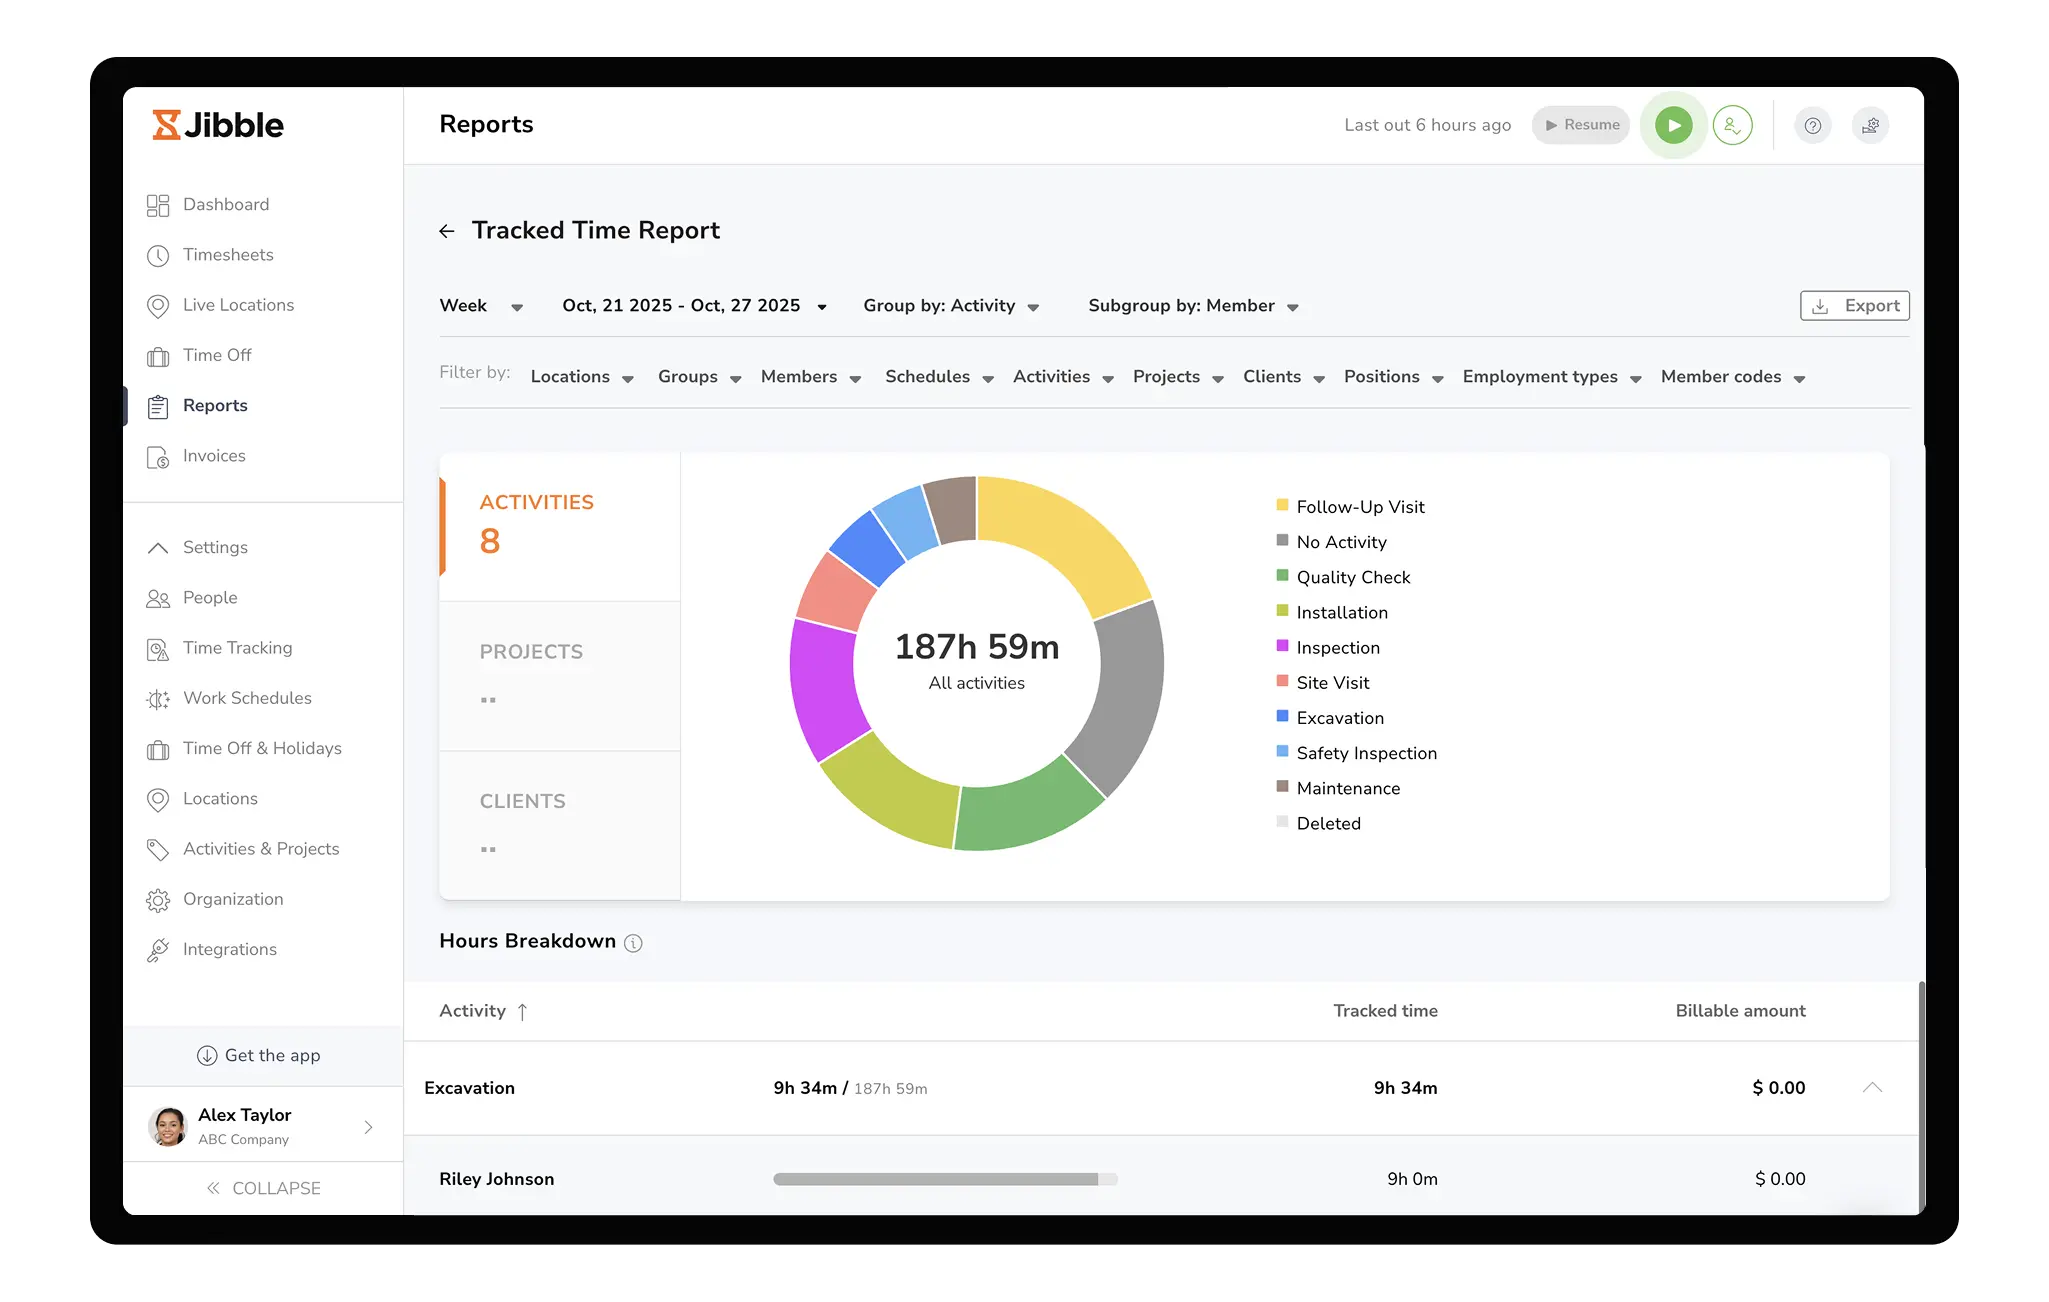Image resolution: width=2049 pixels, height=1302 pixels.
Task: Click Inspection purple legend swatch
Action: pyautogui.click(x=1282, y=646)
